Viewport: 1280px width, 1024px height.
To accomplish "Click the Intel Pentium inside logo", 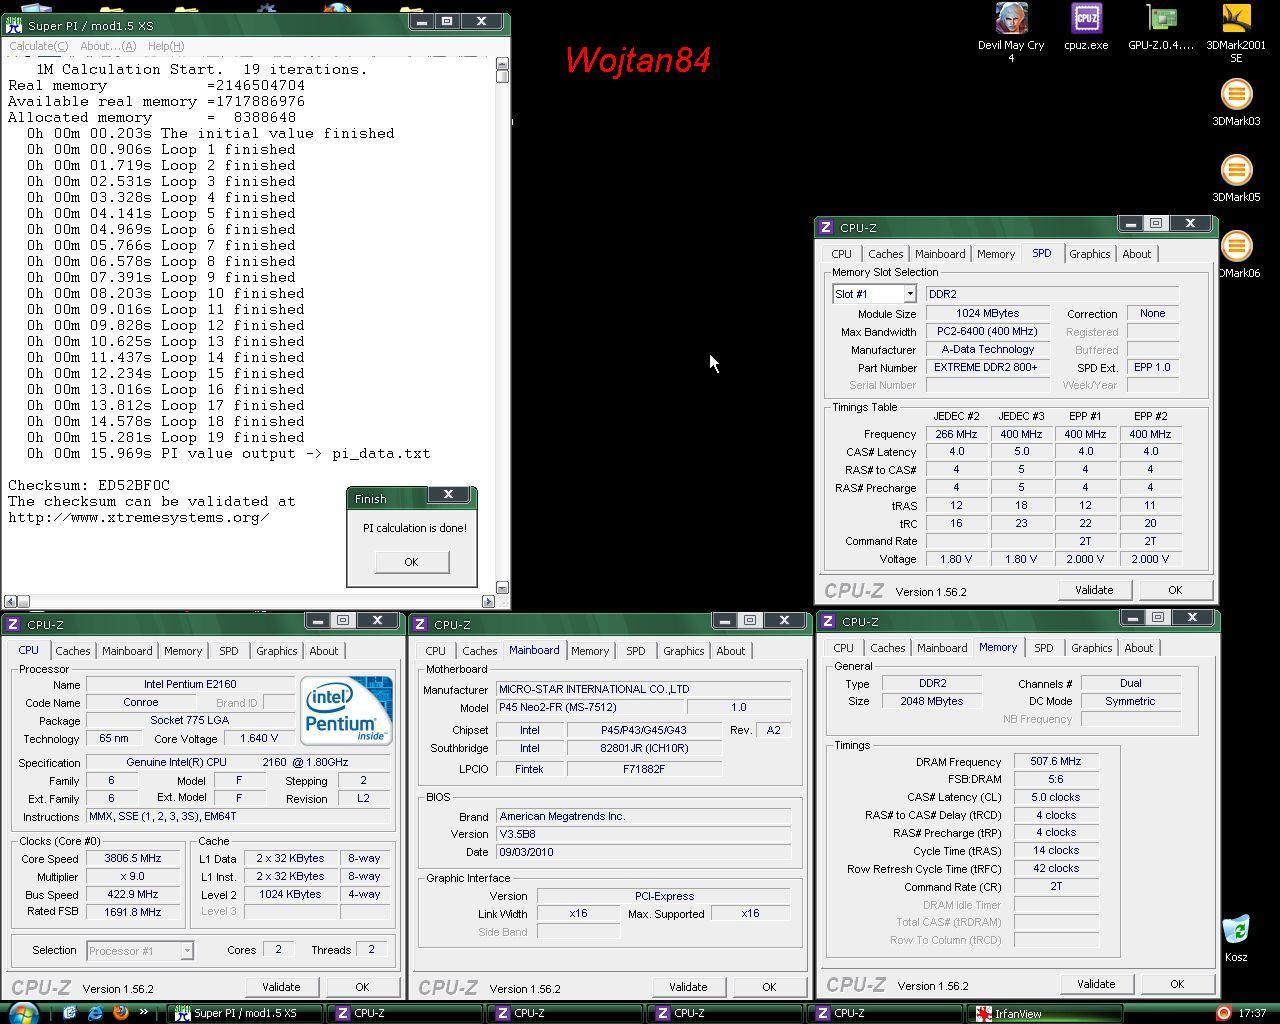I will pyautogui.click(x=346, y=710).
